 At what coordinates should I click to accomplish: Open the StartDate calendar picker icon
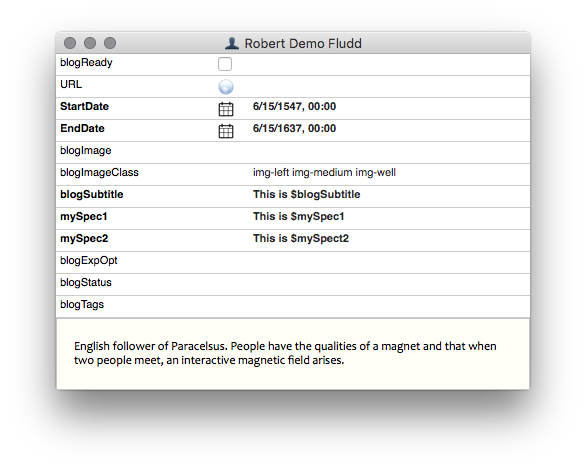(x=226, y=109)
